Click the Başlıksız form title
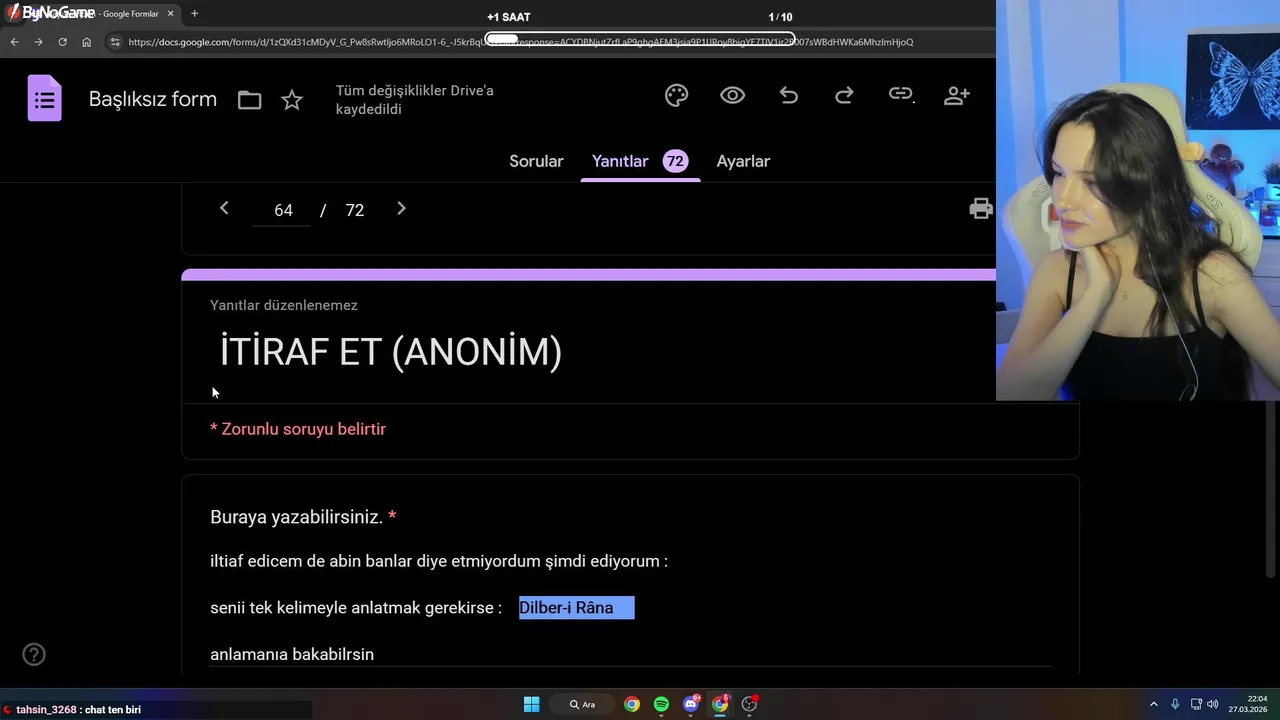This screenshot has width=1280, height=720. (x=153, y=99)
